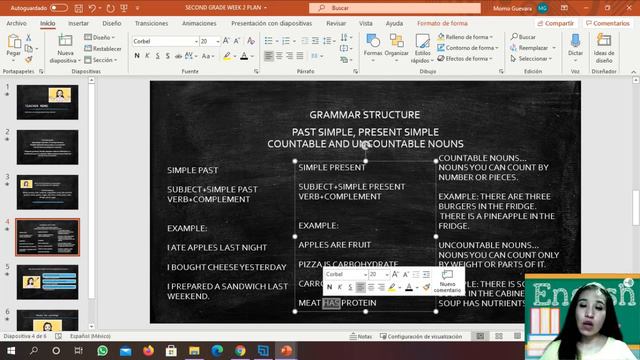The width and height of the screenshot is (640, 360).
Task: Switch to the Transiciones tab
Action: pos(151,24)
